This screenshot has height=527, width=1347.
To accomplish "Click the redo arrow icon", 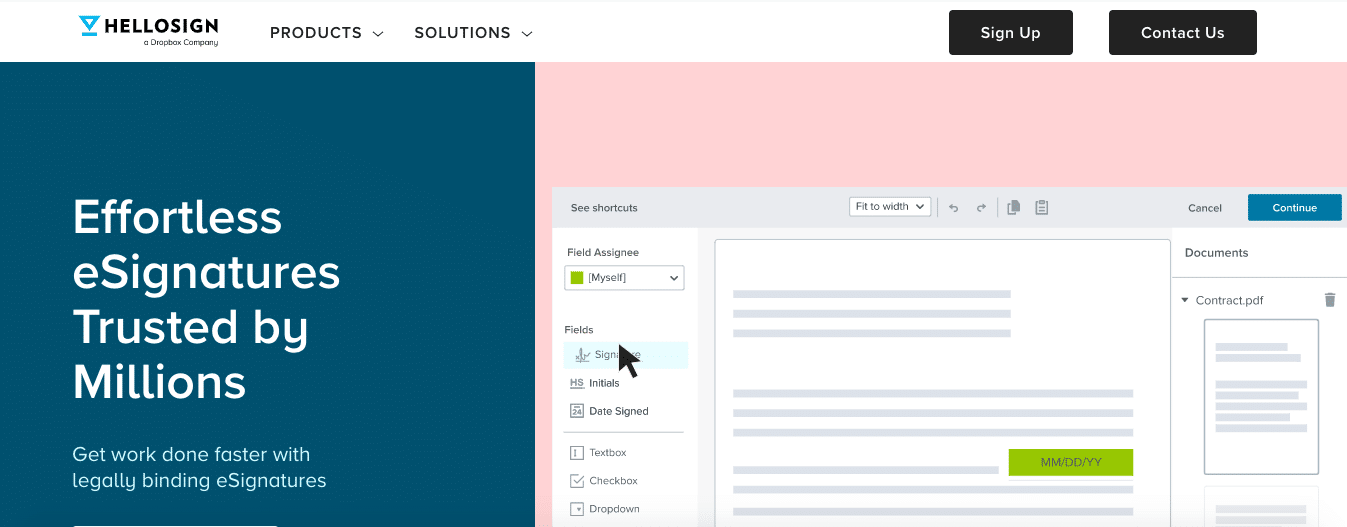I will [981, 208].
